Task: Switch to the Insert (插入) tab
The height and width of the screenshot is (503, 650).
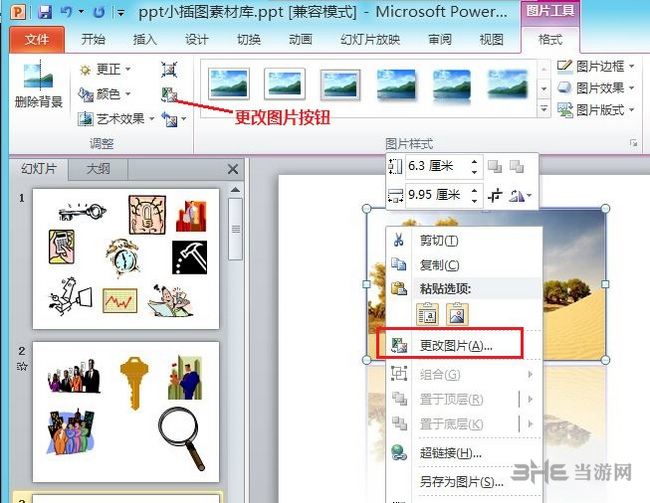Action: pos(145,39)
